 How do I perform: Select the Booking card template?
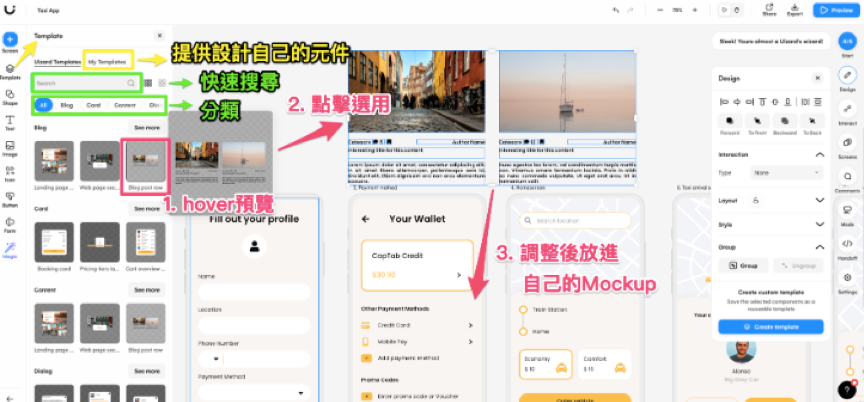pos(54,242)
